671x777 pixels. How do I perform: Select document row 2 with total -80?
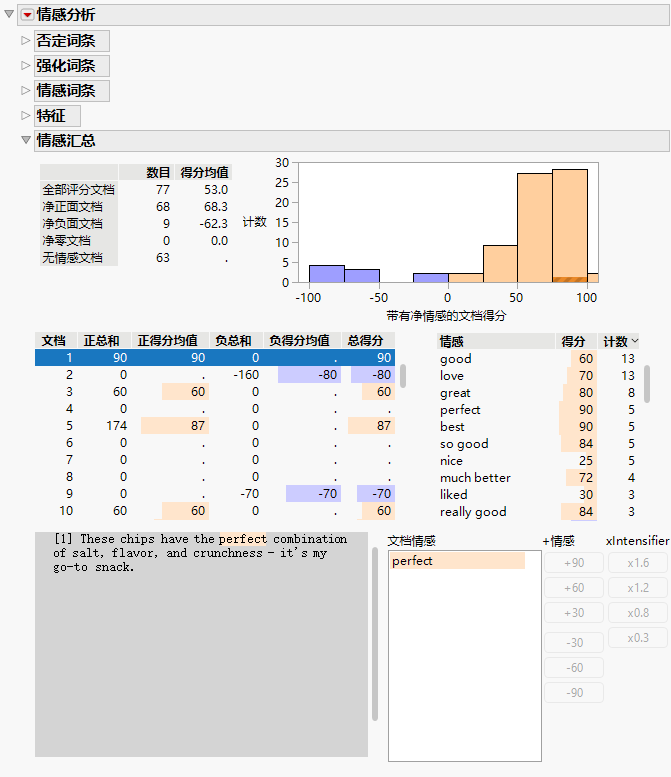pyautogui.click(x=215, y=375)
